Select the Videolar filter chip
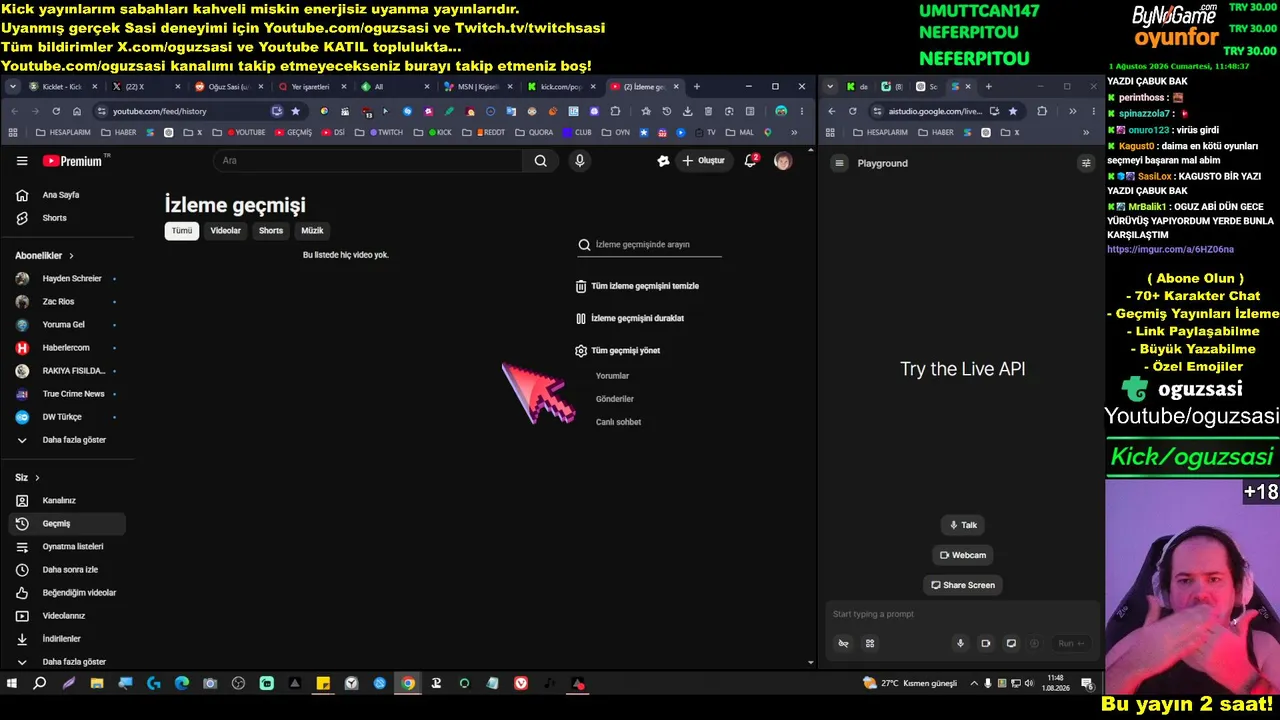1280x720 pixels. click(x=225, y=231)
